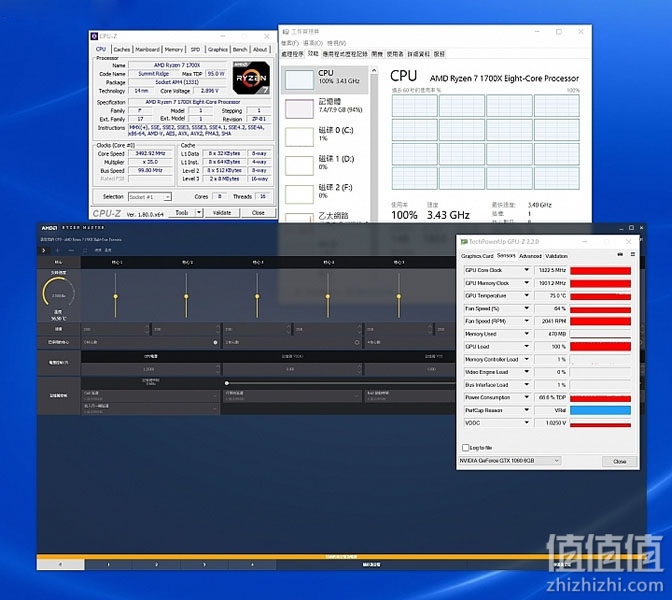
Task: Select the memory (7.4/7.9 GB) thumbnail in Task Manager
Action: (299, 109)
